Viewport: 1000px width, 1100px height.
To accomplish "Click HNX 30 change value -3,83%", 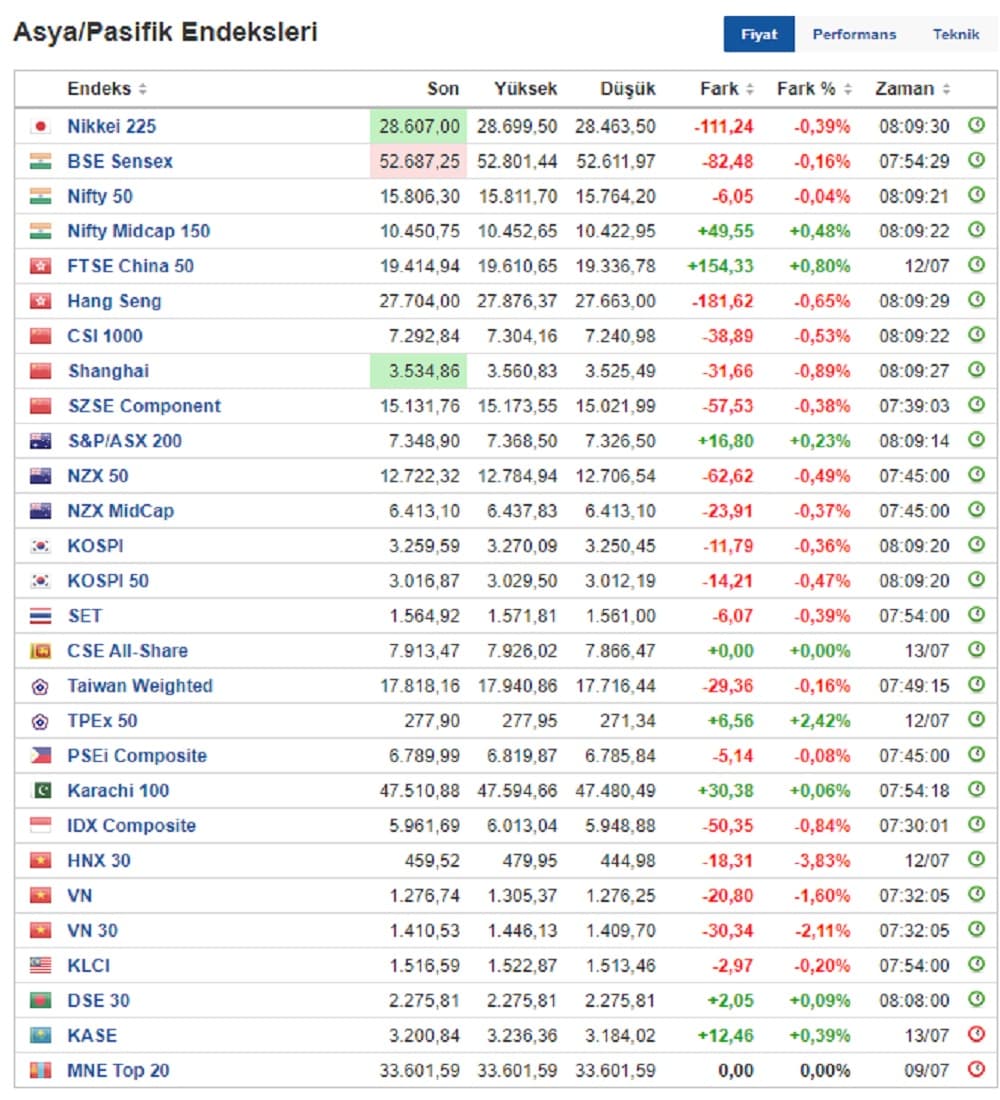I will tap(822, 860).
